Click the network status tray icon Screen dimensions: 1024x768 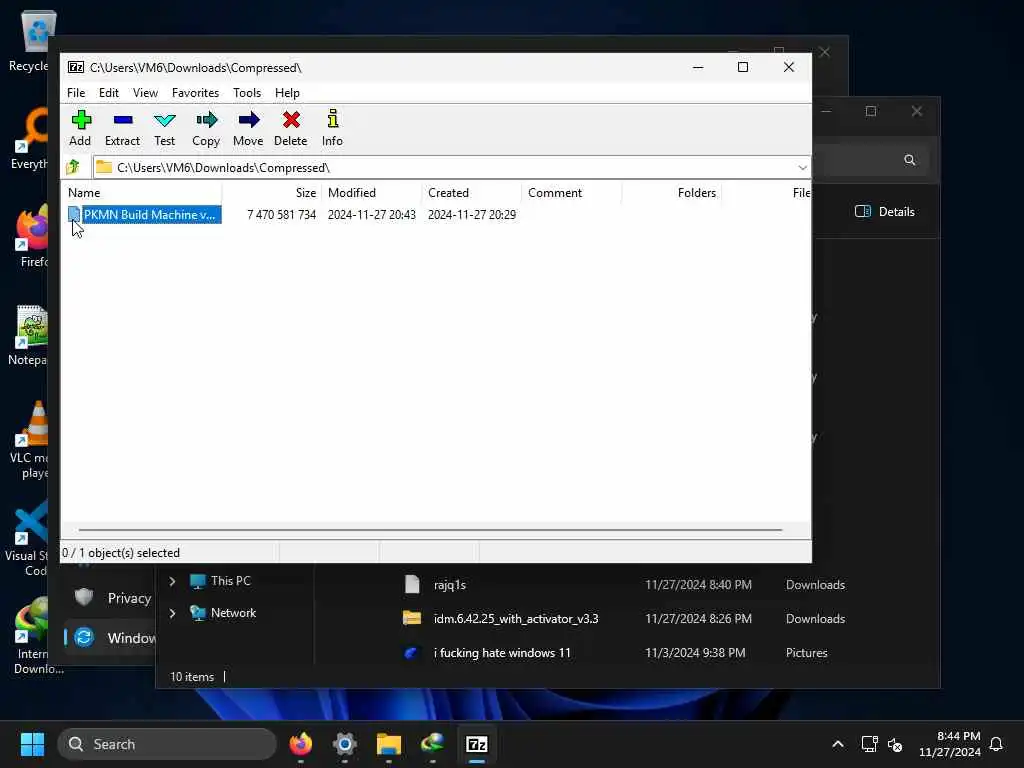click(869, 744)
